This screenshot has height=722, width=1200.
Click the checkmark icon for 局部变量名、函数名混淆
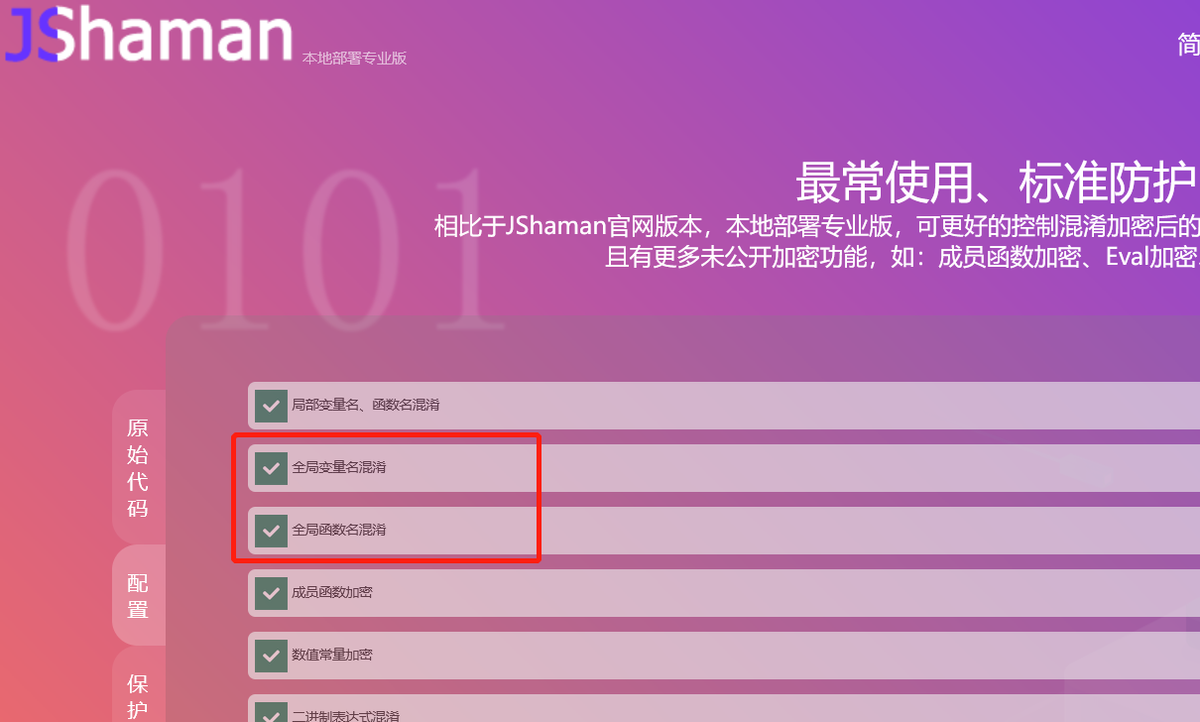click(x=270, y=405)
